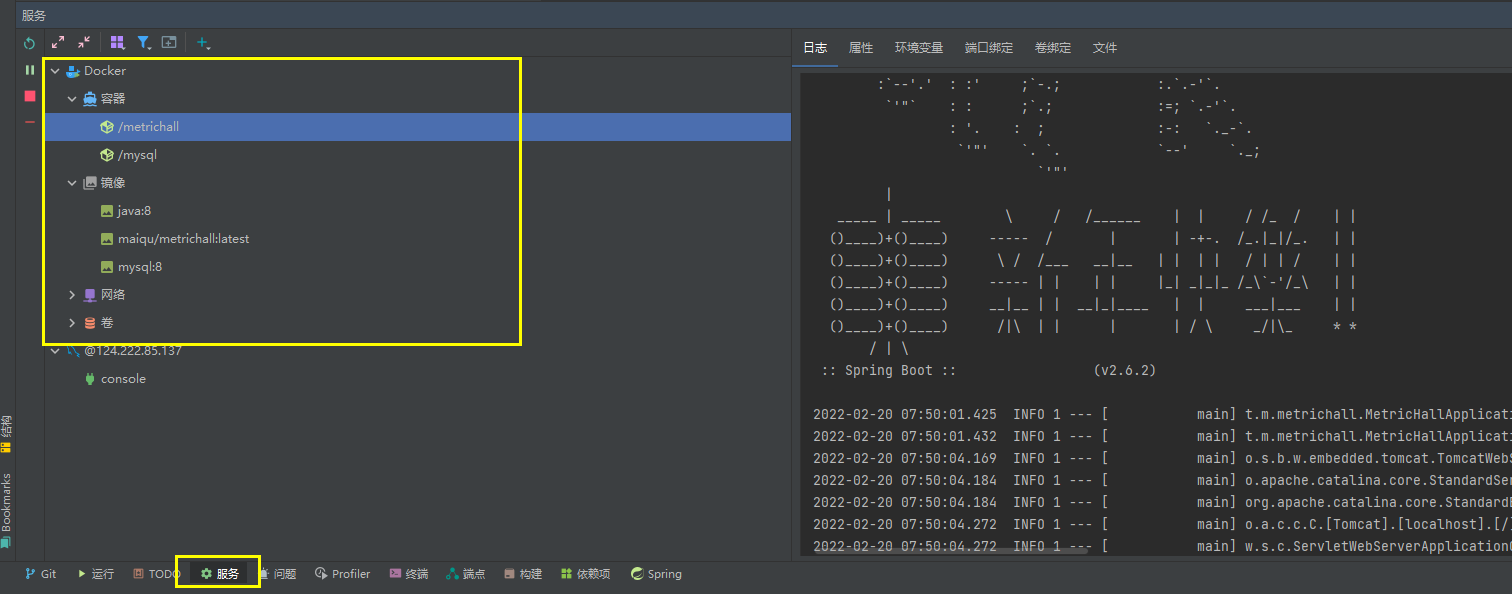Open the Profiler tool window
The width and height of the screenshot is (1512, 594).
click(343, 574)
